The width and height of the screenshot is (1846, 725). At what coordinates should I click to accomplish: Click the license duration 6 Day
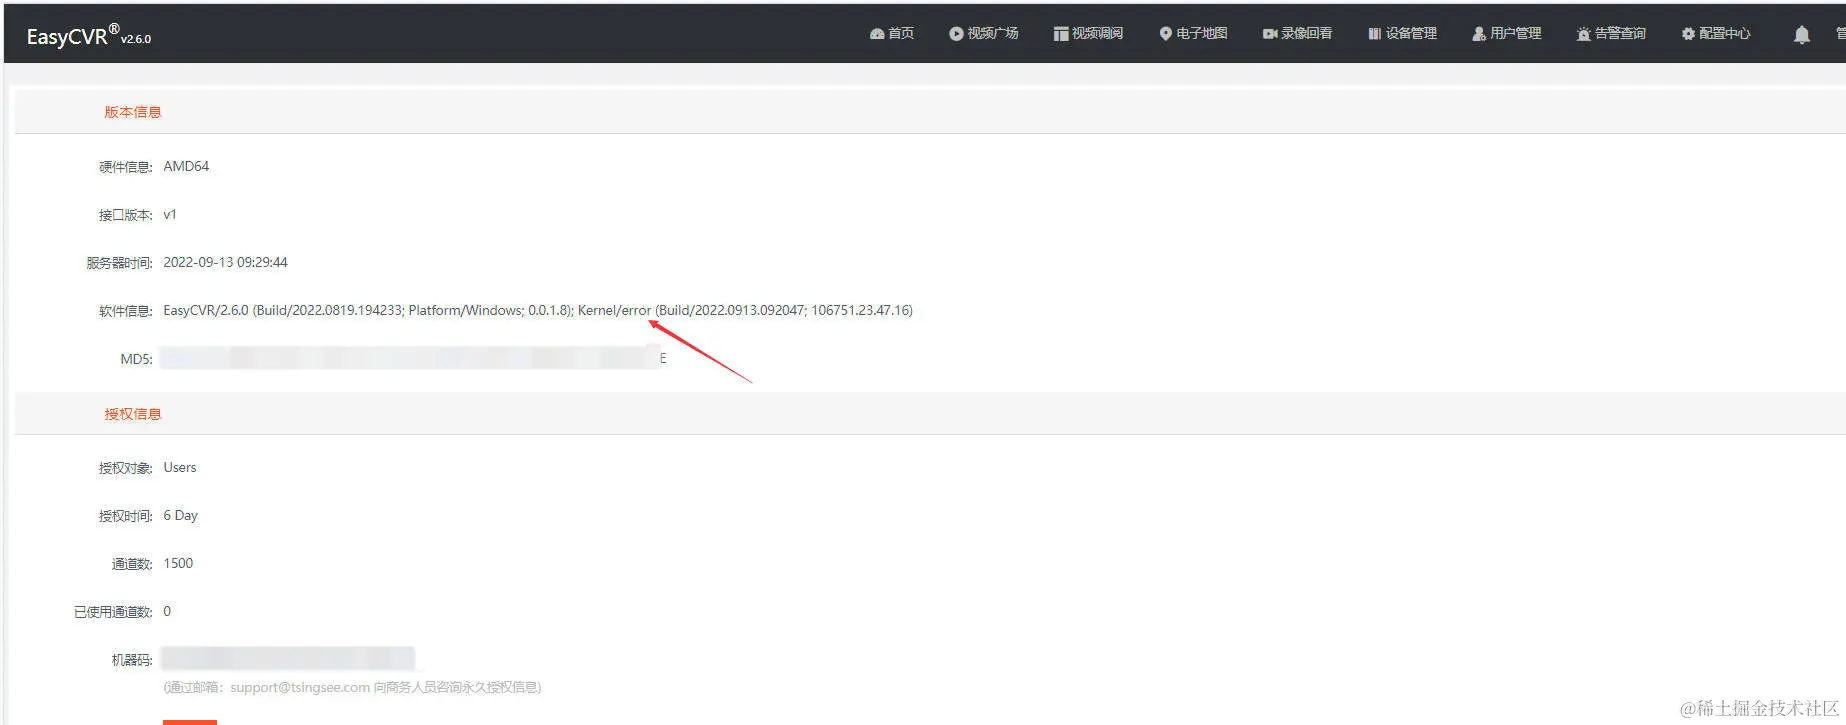pyautogui.click(x=181, y=516)
